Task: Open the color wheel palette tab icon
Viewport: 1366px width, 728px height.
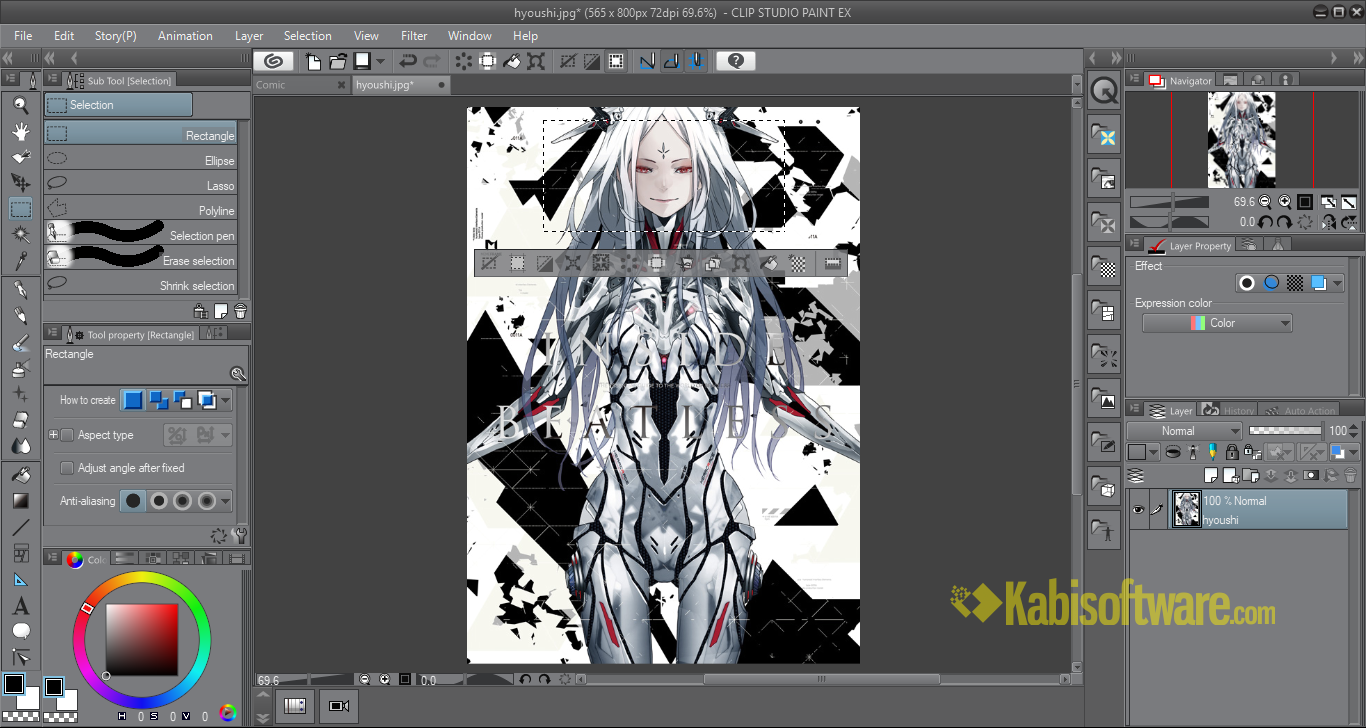Action: (x=75, y=559)
